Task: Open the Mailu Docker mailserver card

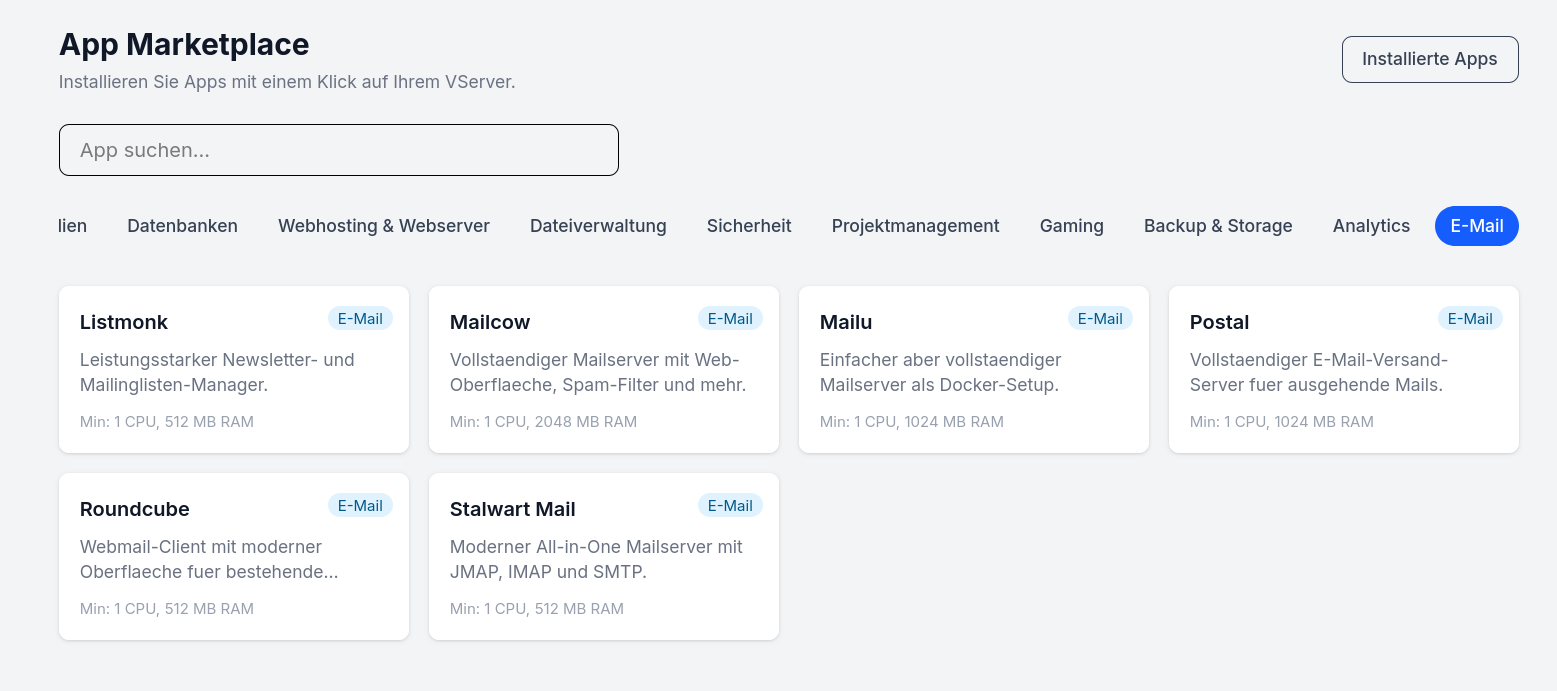Action: (973, 369)
